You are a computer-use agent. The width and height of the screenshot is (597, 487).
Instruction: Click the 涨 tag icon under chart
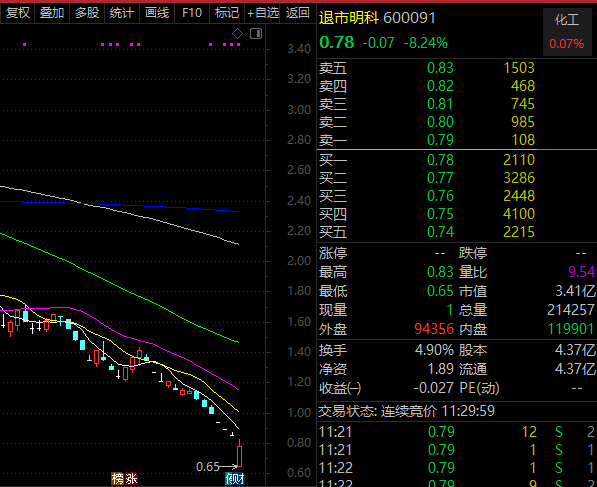click(x=131, y=479)
